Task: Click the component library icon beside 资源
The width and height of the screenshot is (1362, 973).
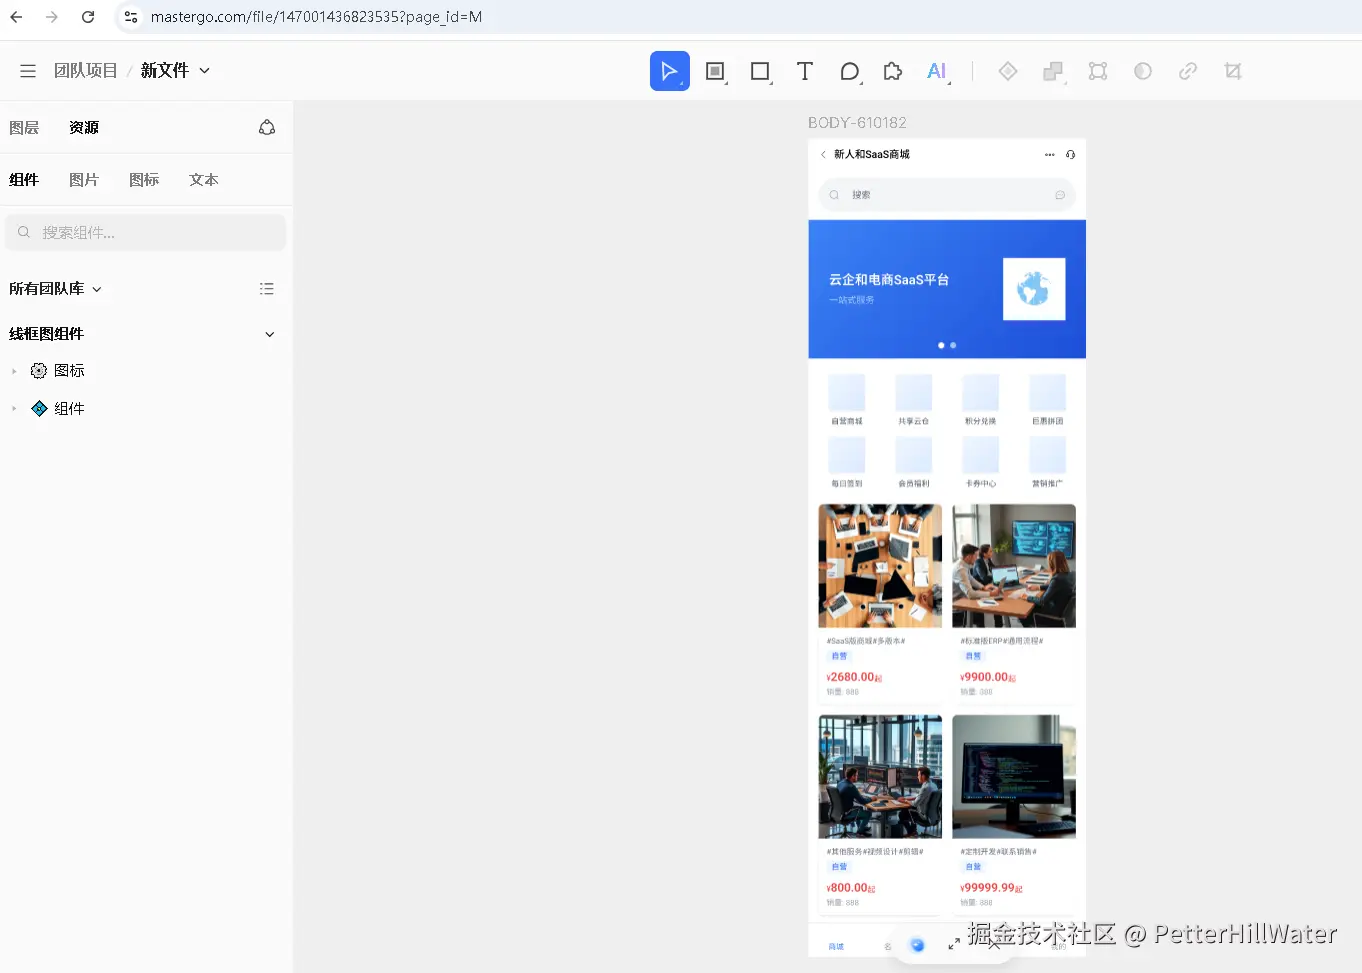Action: [x=267, y=127]
